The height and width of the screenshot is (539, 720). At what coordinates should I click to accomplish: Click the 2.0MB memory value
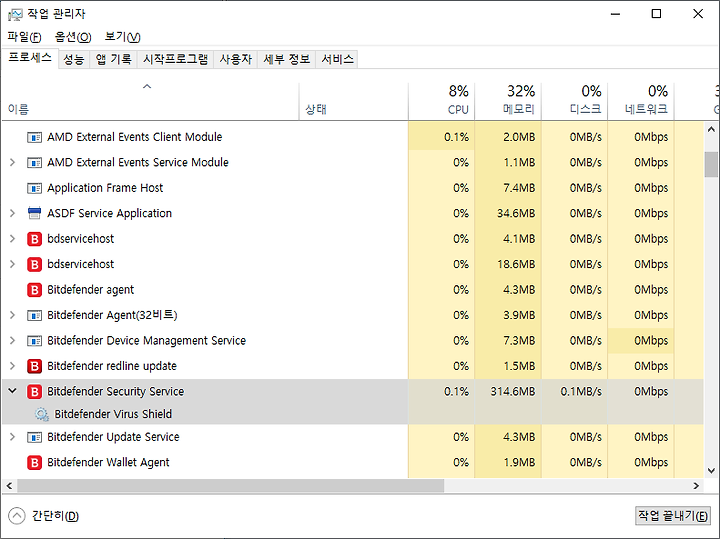[519, 137]
